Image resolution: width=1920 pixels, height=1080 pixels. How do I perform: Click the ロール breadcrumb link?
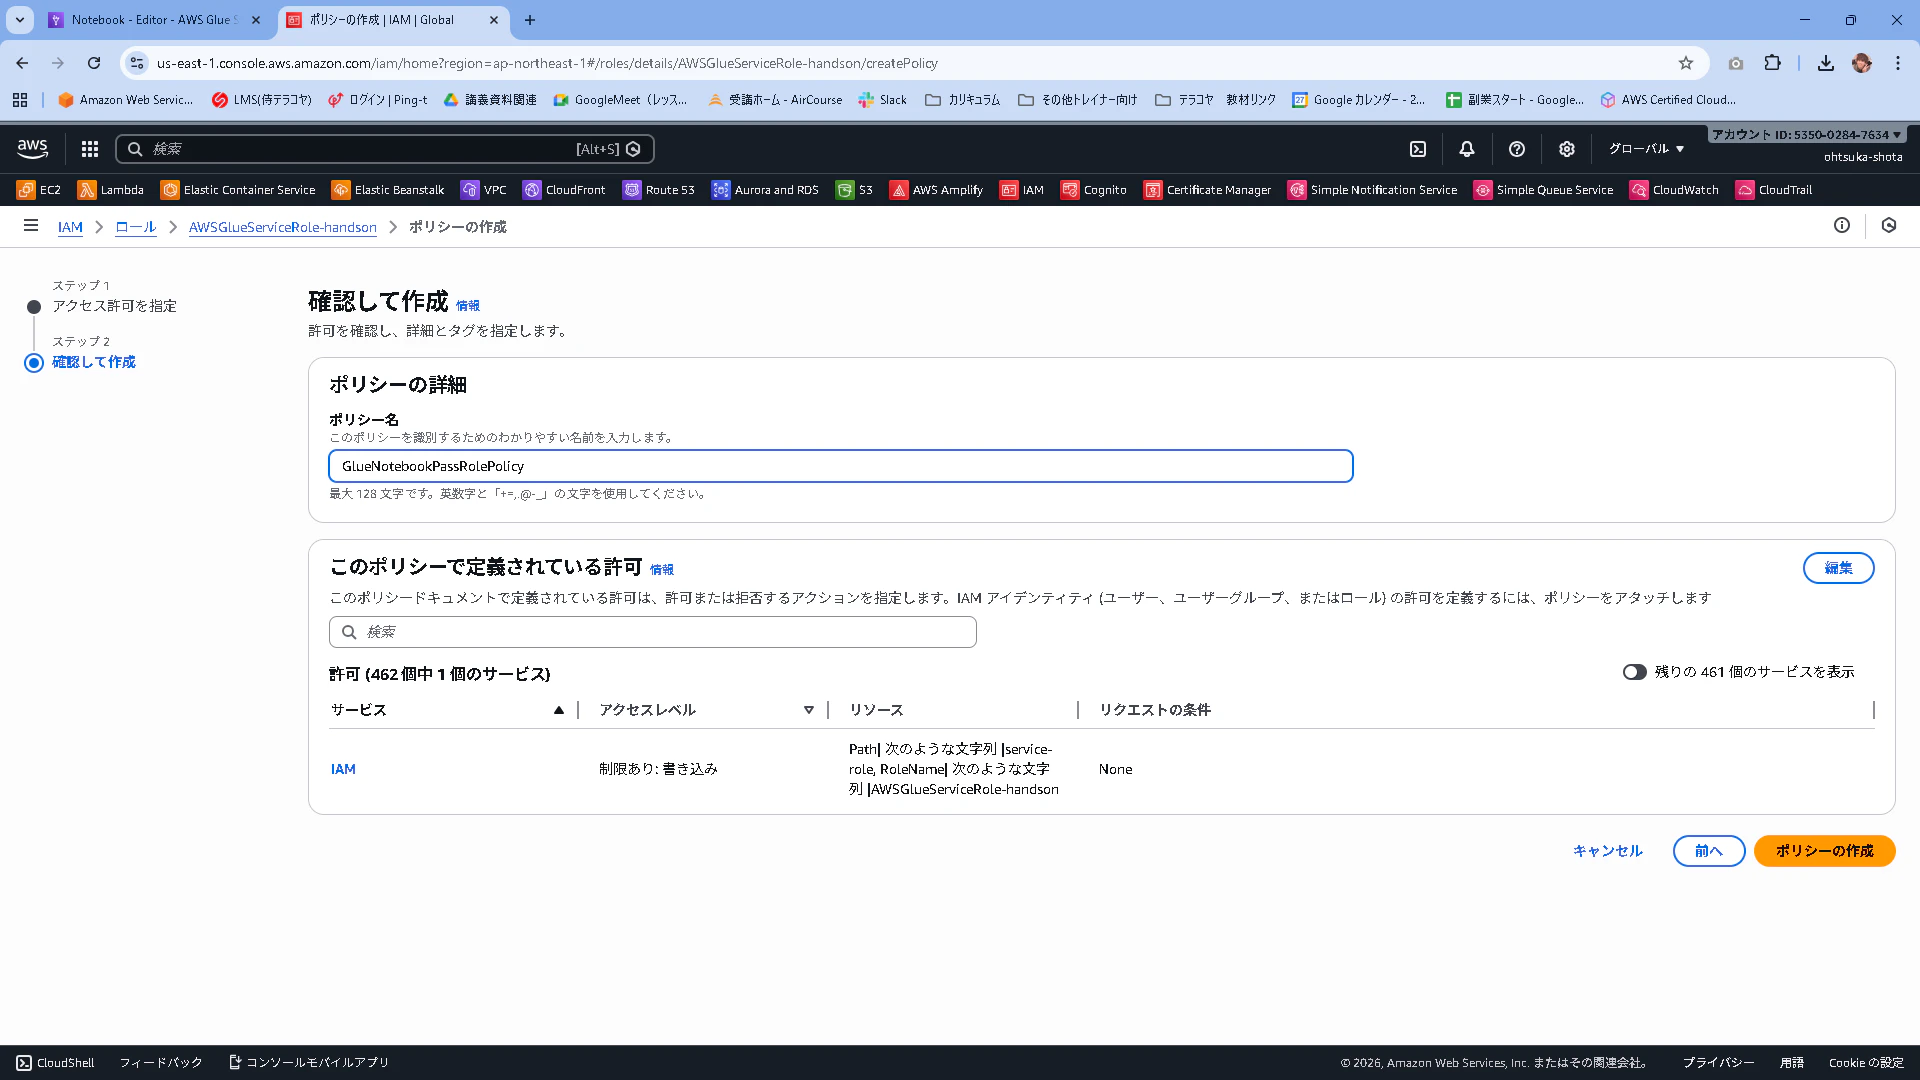point(136,227)
